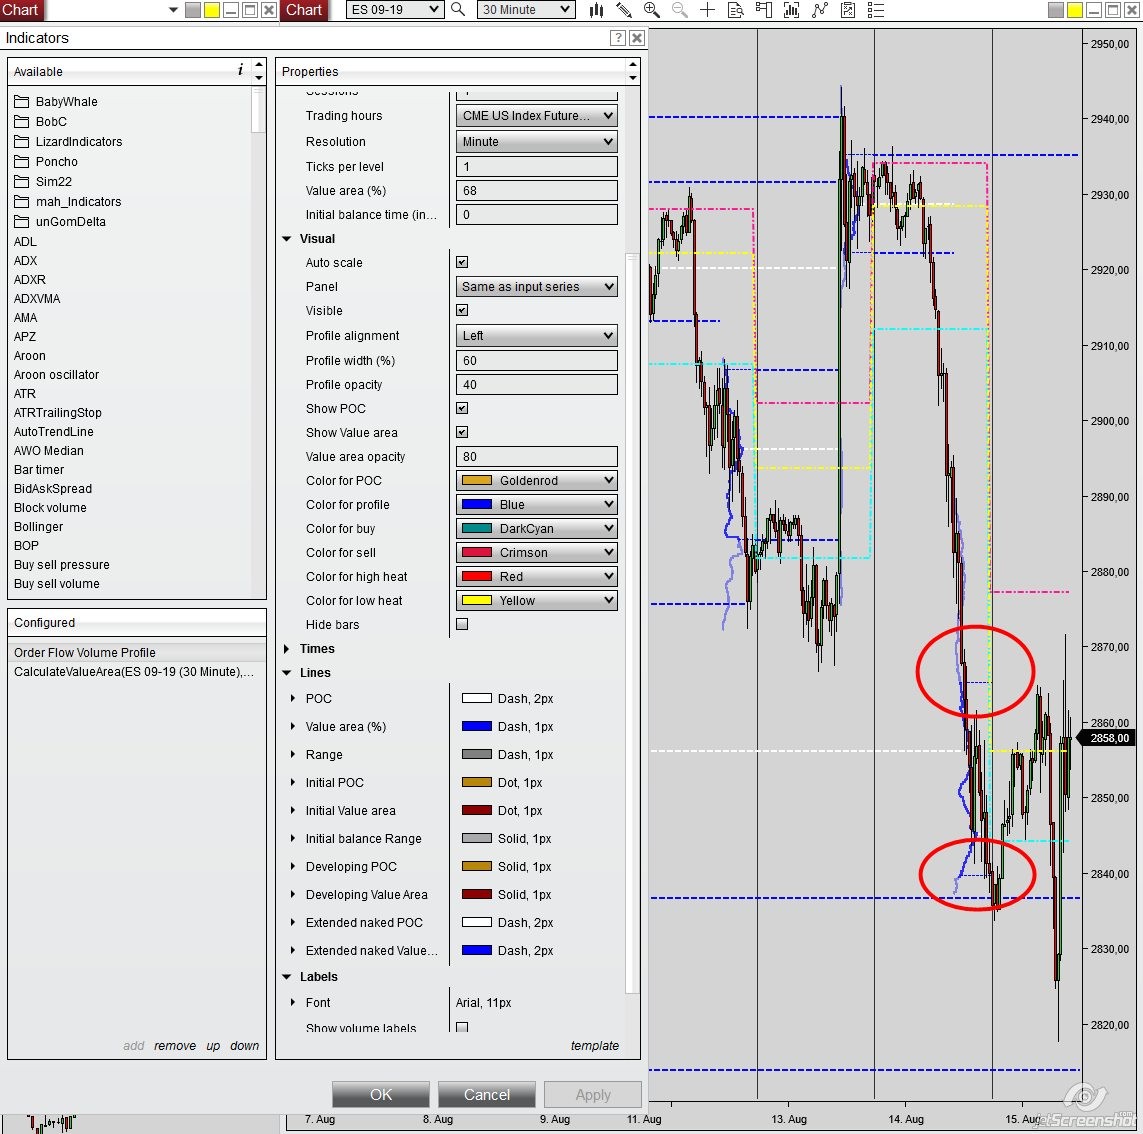Enable the Hide bars checkbox
This screenshot has height=1134, width=1143.
[x=462, y=624]
